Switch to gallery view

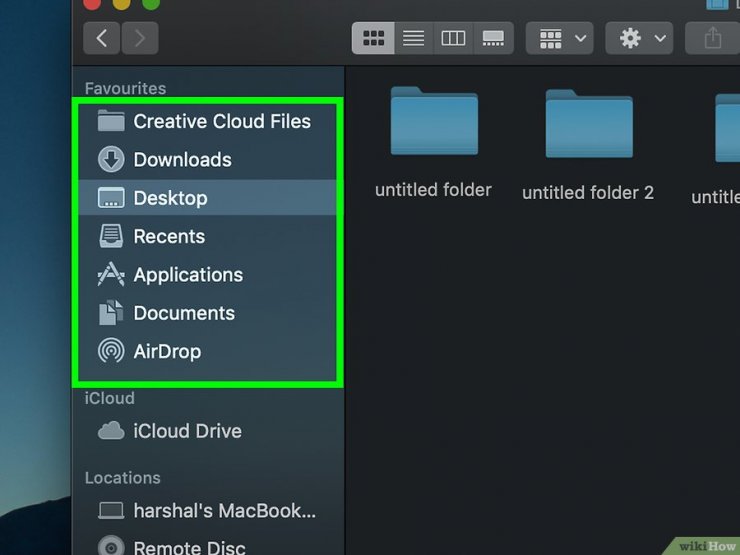(493, 38)
